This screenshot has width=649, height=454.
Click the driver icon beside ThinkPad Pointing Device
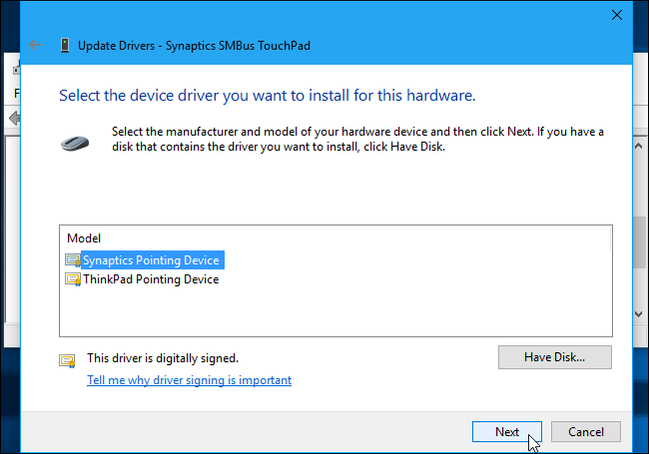coord(73,280)
